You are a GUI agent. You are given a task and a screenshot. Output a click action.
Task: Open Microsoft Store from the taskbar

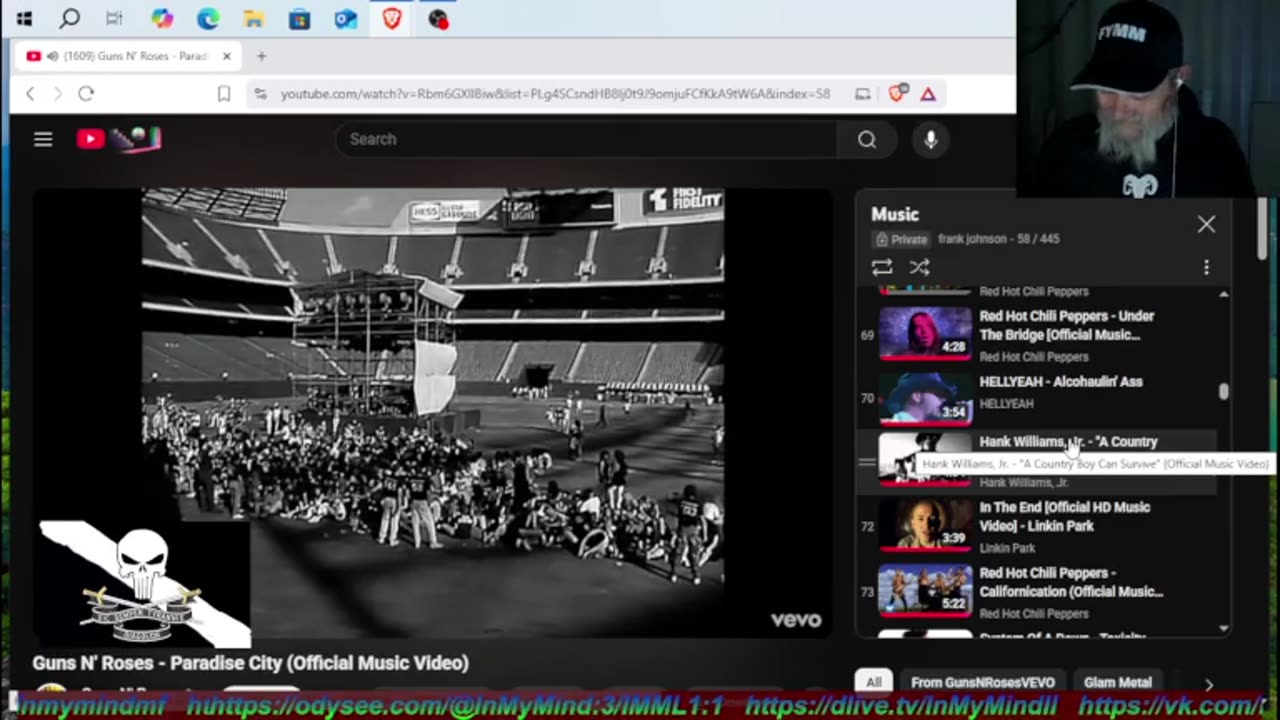(x=299, y=18)
